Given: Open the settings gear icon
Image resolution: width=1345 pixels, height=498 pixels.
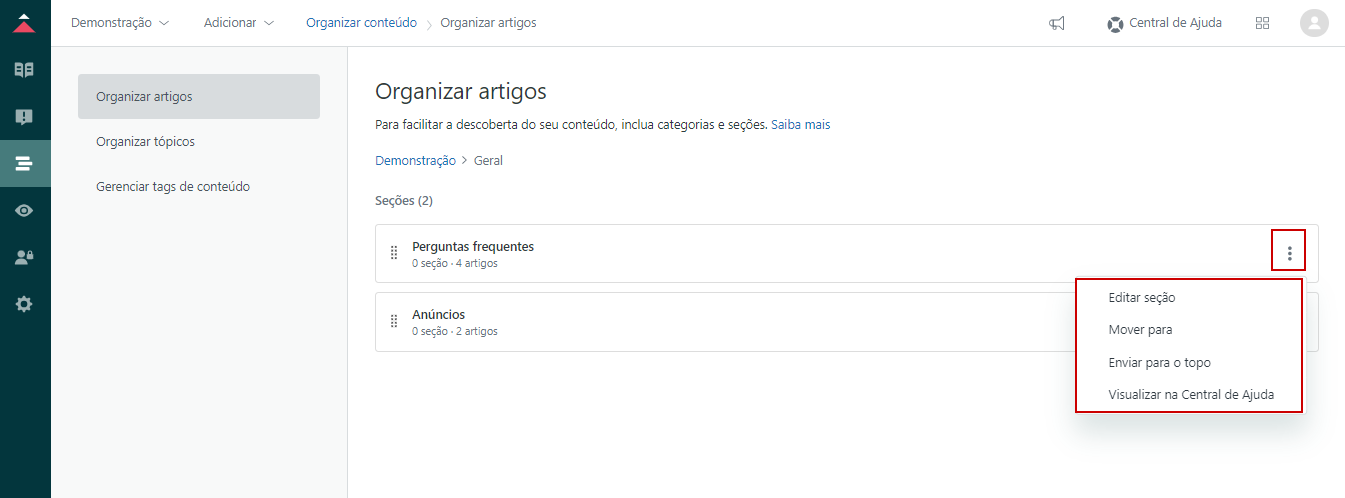Looking at the screenshot, I should point(24,304).
